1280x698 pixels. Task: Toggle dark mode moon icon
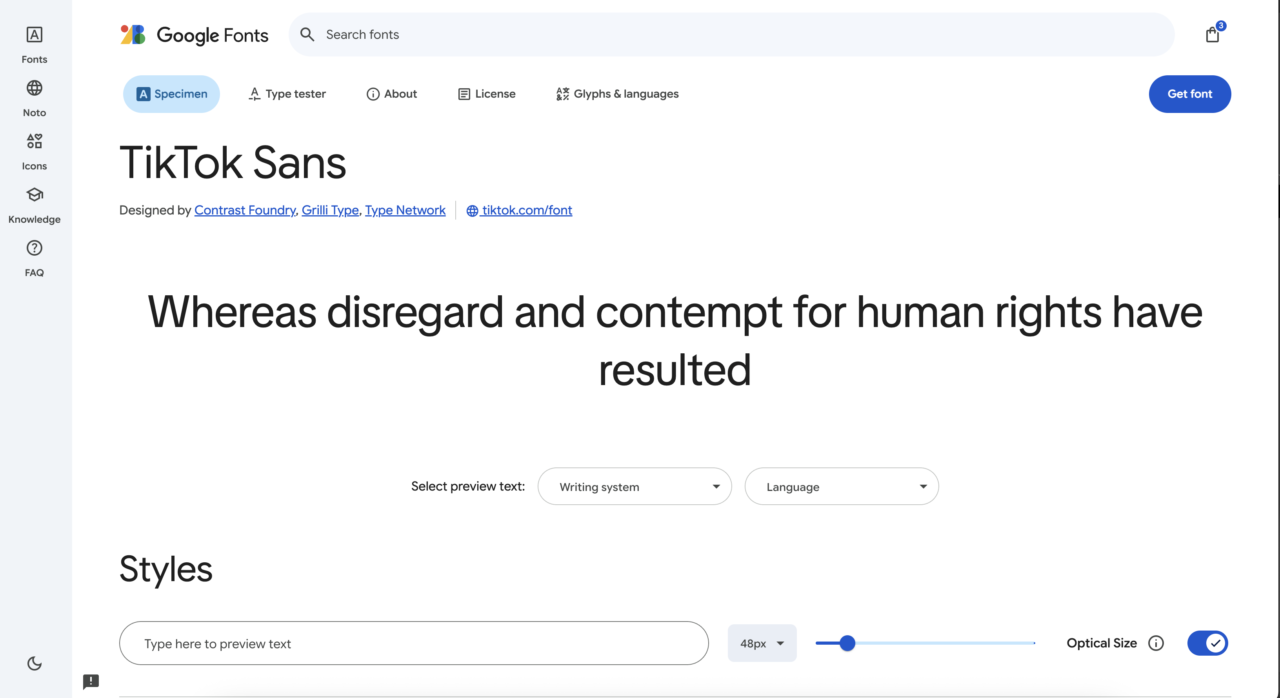coord(34,663)
